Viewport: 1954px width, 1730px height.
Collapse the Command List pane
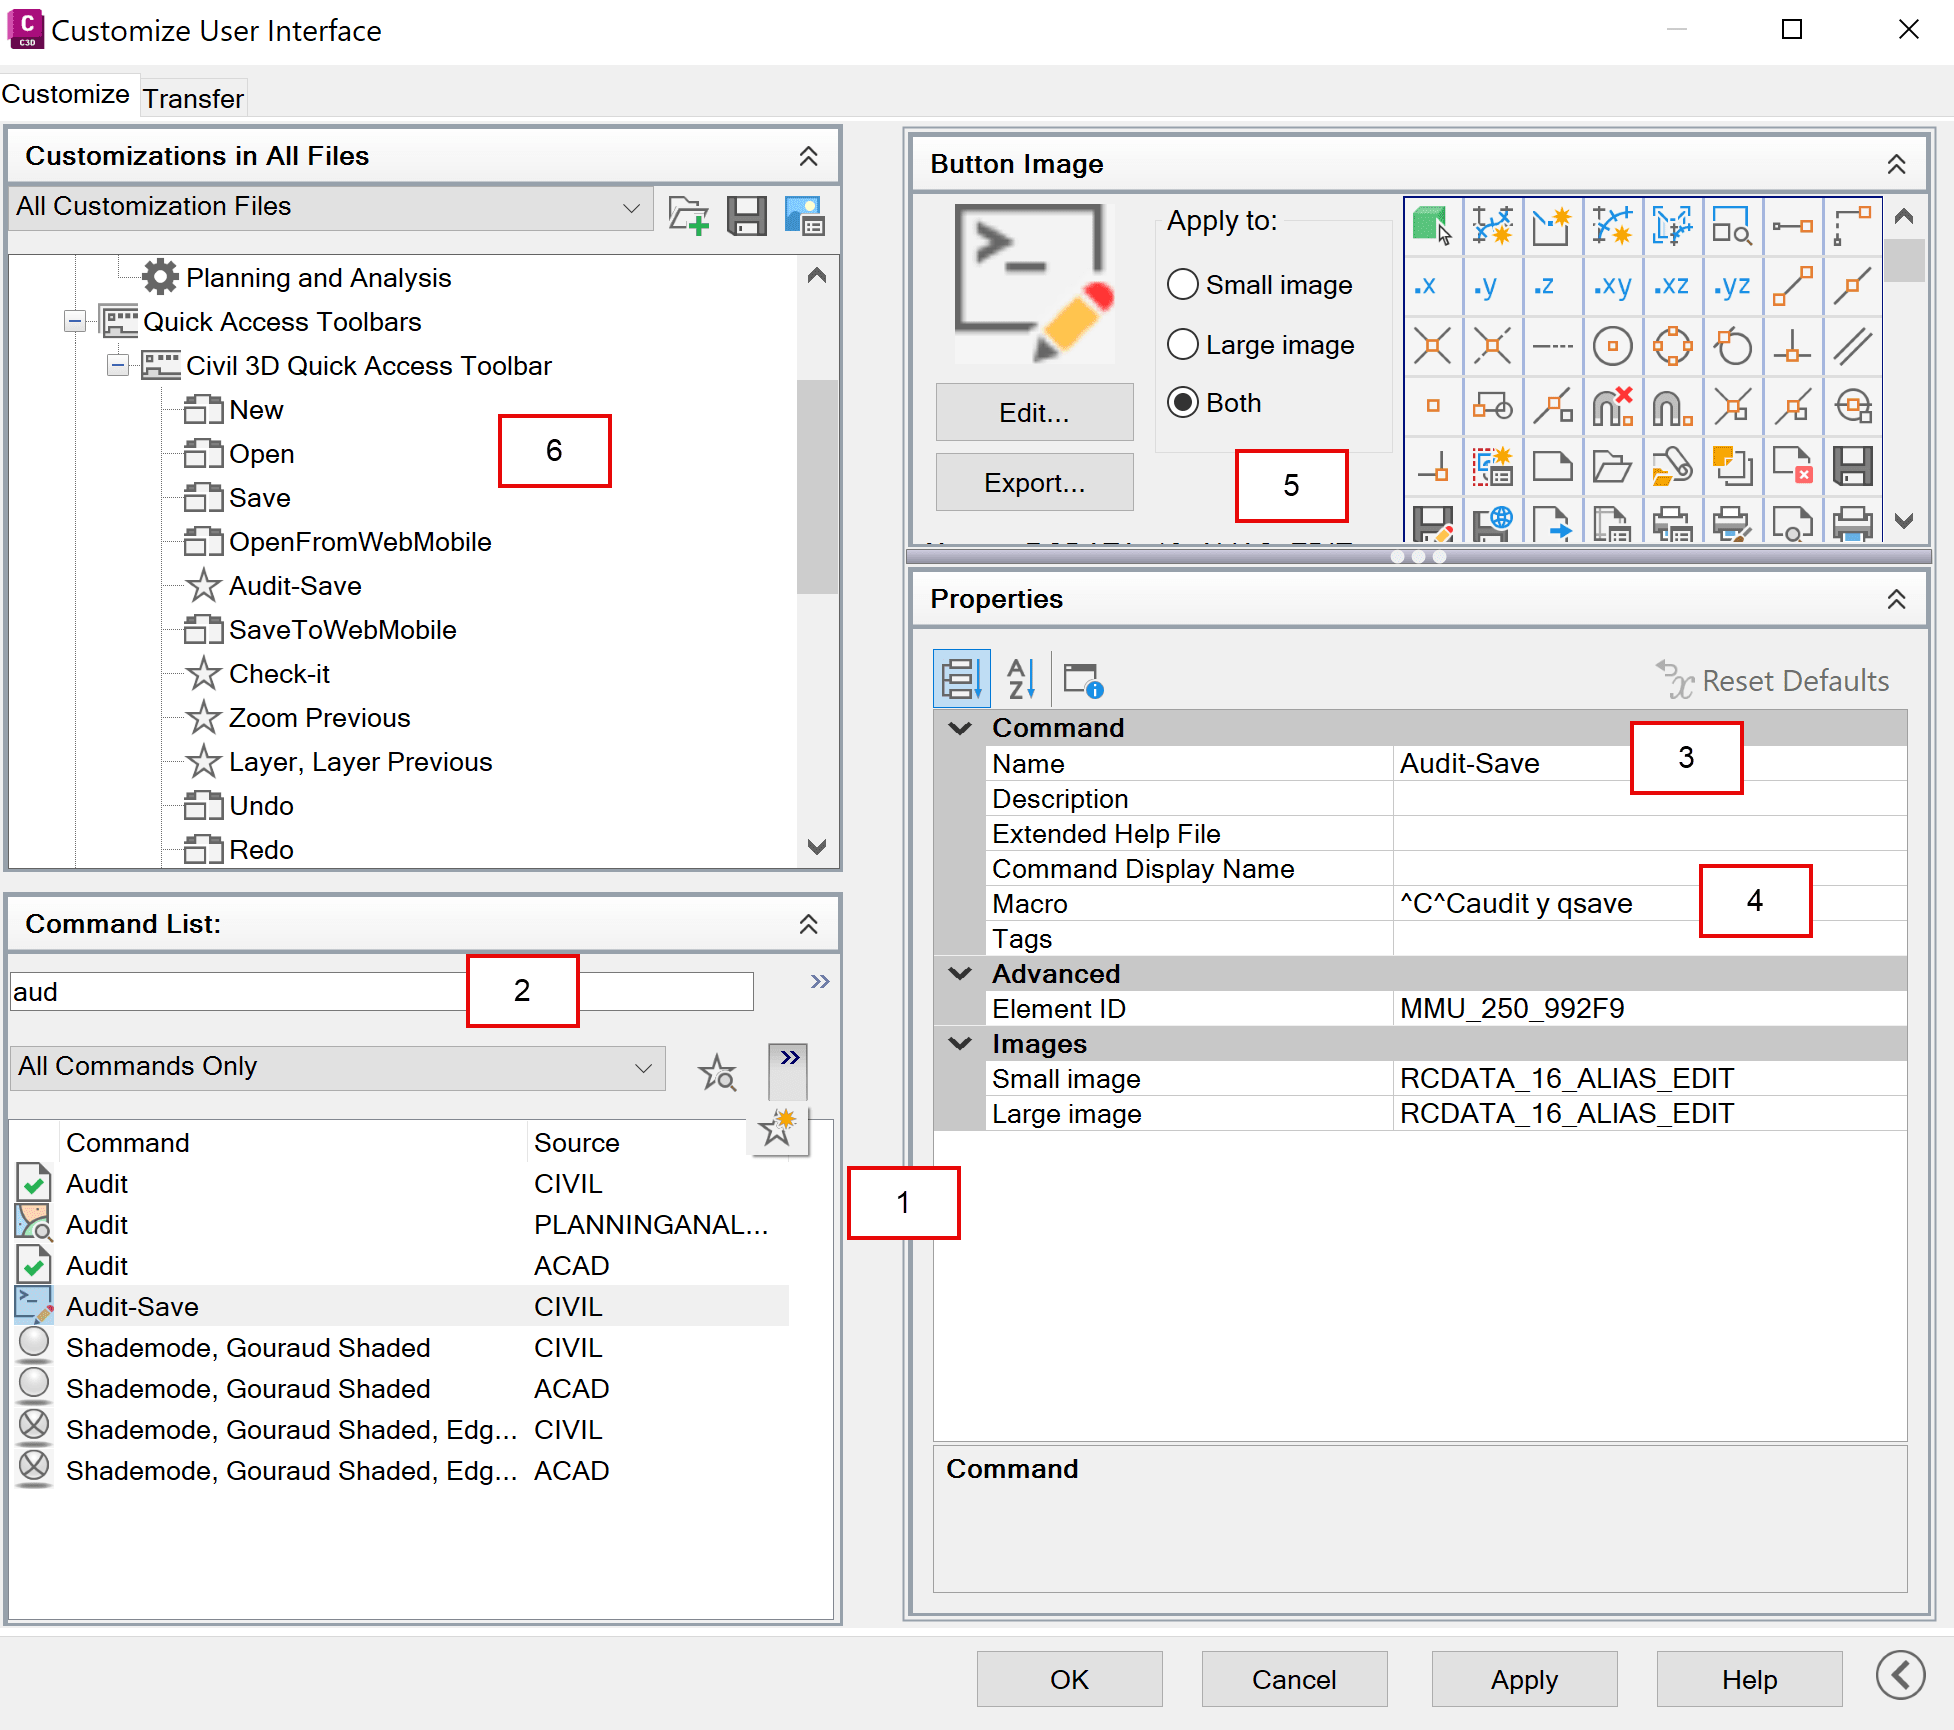pyautogui.click(x=808, y=925)
